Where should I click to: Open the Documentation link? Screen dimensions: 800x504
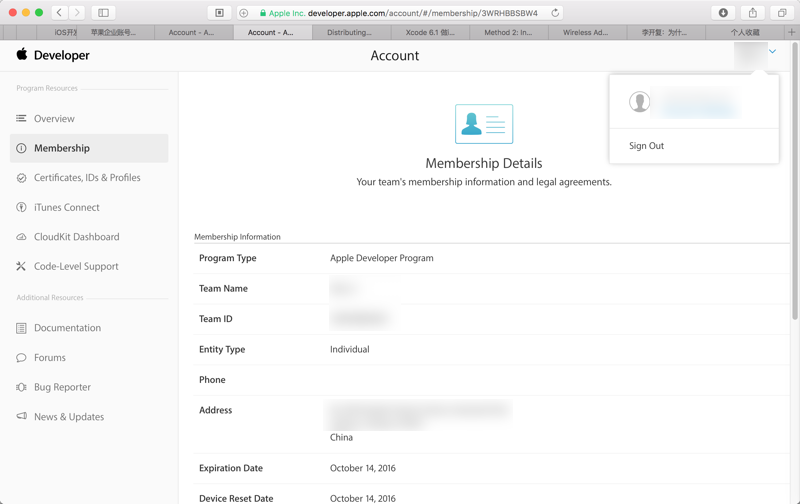click(67, 328)
